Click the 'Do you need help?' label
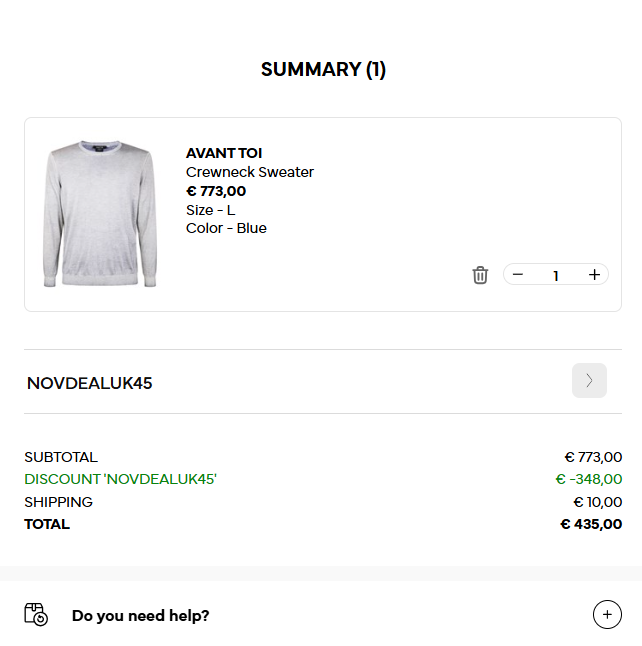This screenshot has width=642, height=646. (141, 616)
